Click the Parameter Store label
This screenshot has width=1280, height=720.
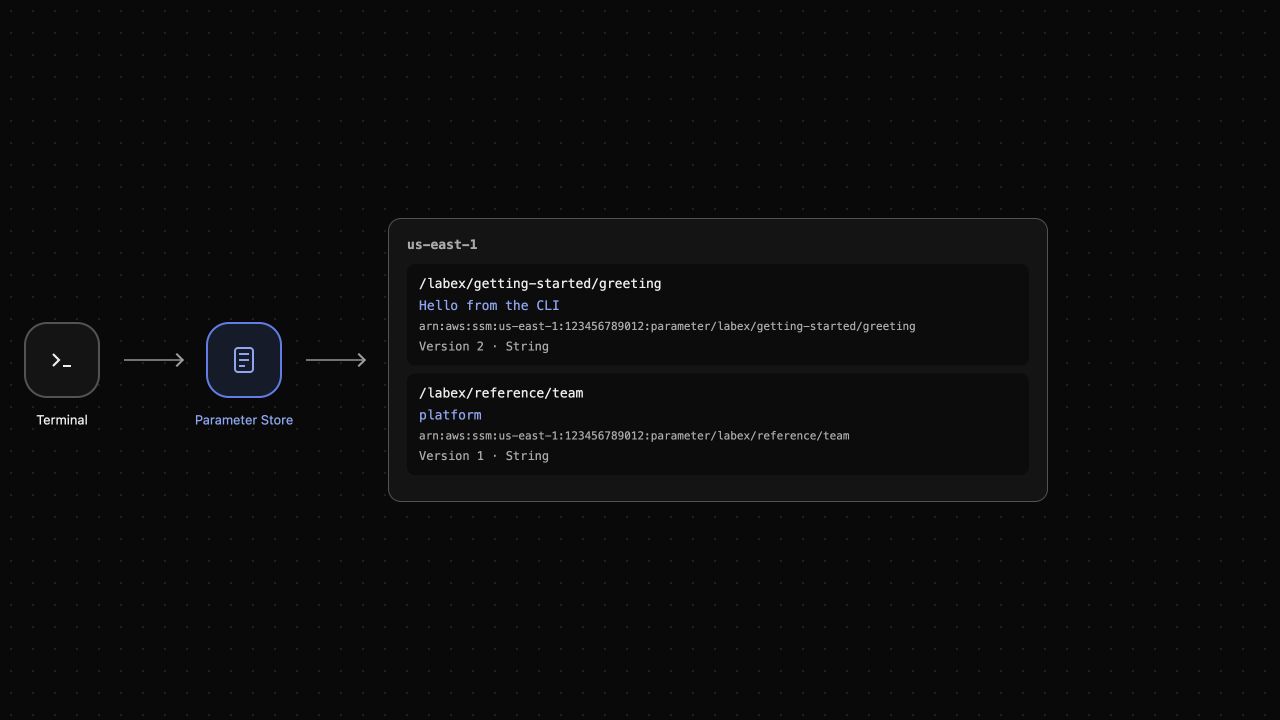[244, 420]
